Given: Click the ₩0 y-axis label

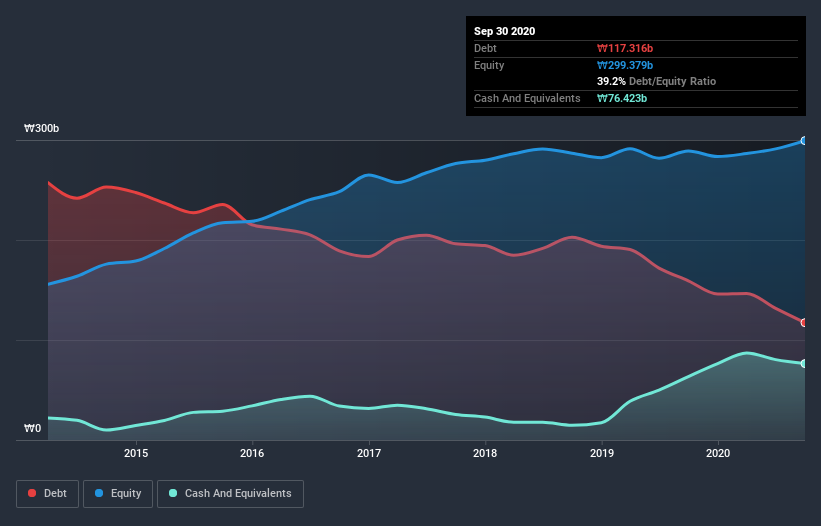Looking at the screenshot, I should [x=32, y=428].
